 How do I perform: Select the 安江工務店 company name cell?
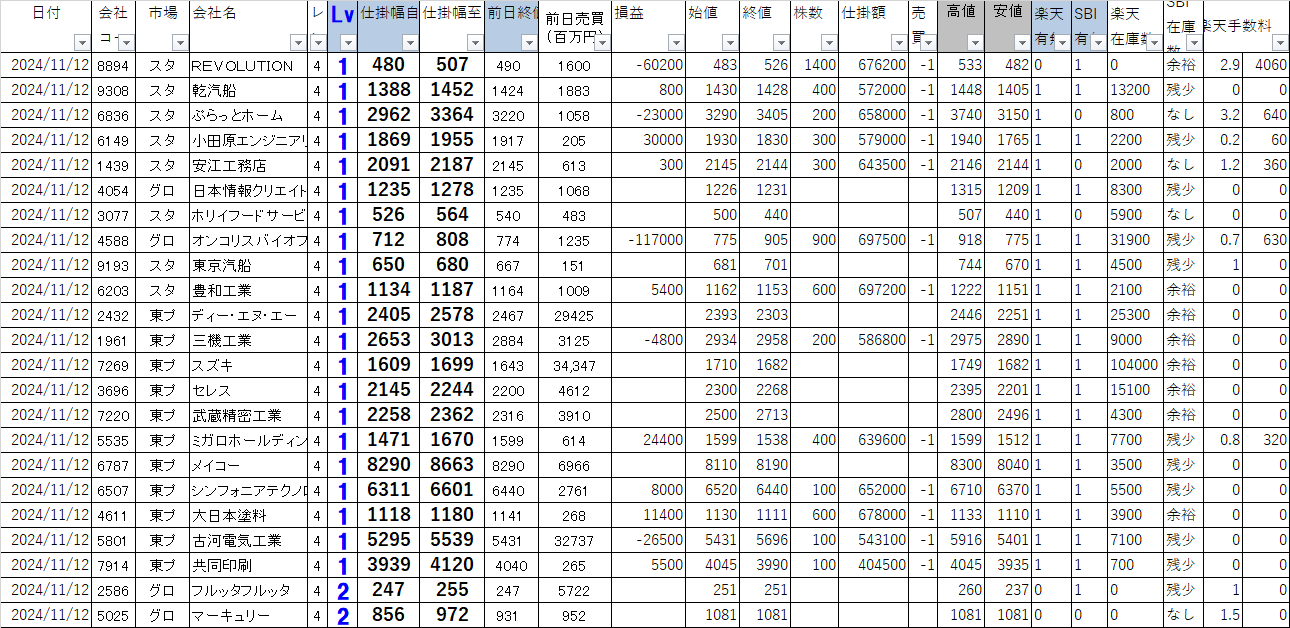point(249,165)
